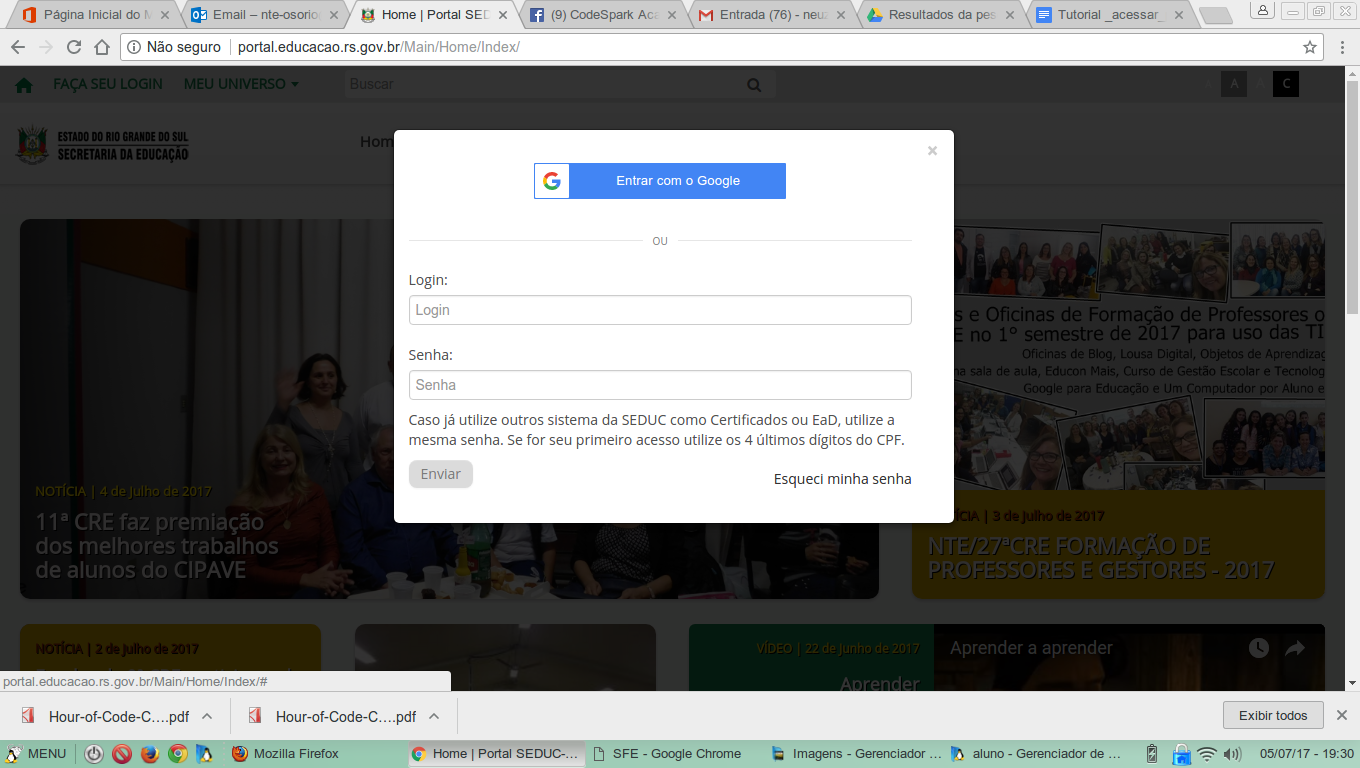The height and width of the screenshot is (768, 1360).
Task: Click the power shutdown icon in taskbar
Action: click(94, 754)
